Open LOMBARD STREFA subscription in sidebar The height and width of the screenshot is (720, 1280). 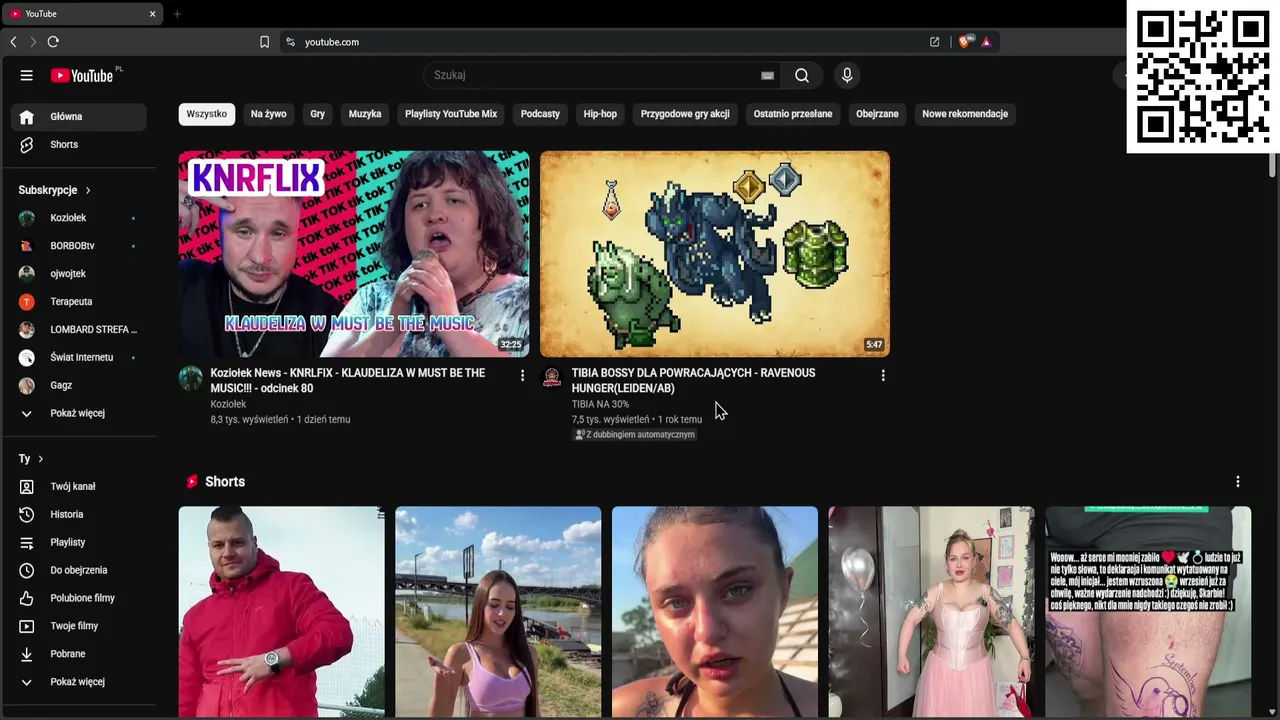click(x=79, y=330)
